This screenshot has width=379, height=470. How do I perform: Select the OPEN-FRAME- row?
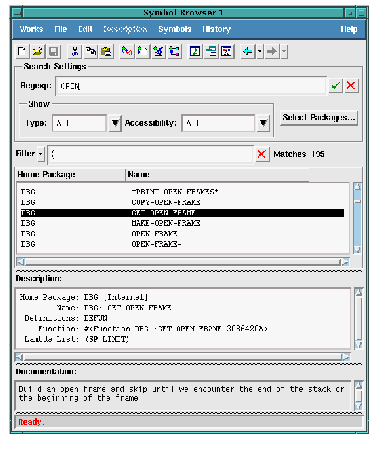(x=182, y=244)
